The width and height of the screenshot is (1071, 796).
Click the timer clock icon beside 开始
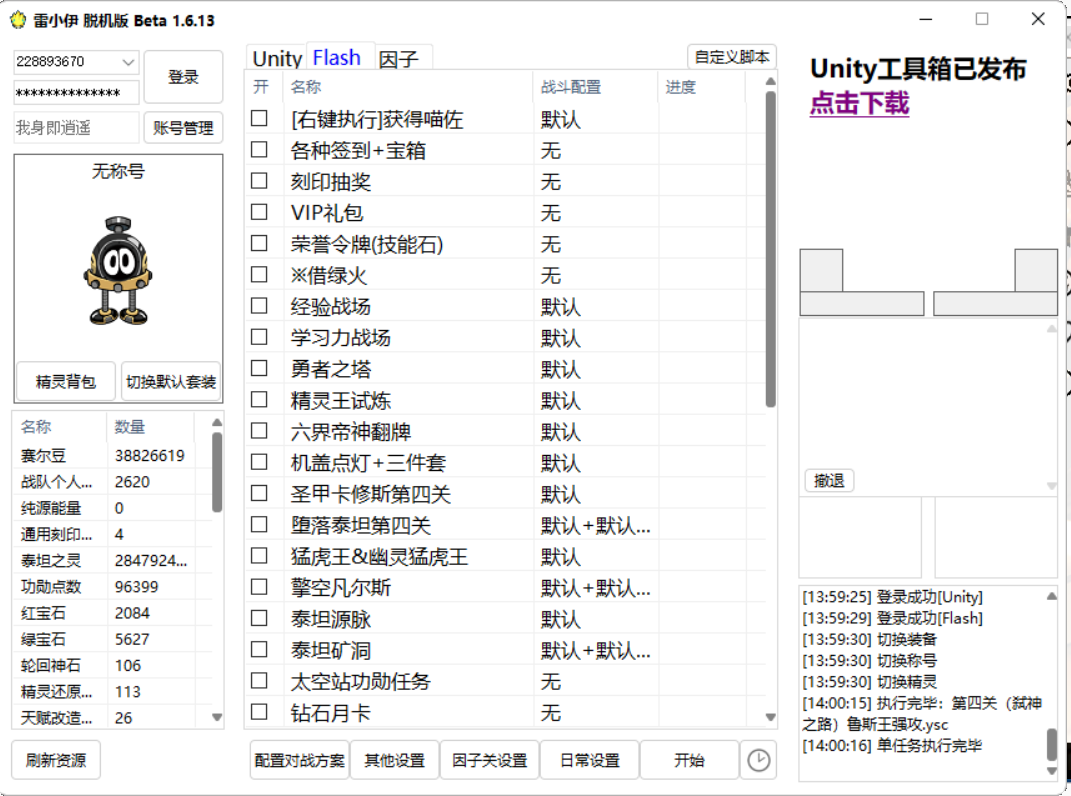[758, 760]
